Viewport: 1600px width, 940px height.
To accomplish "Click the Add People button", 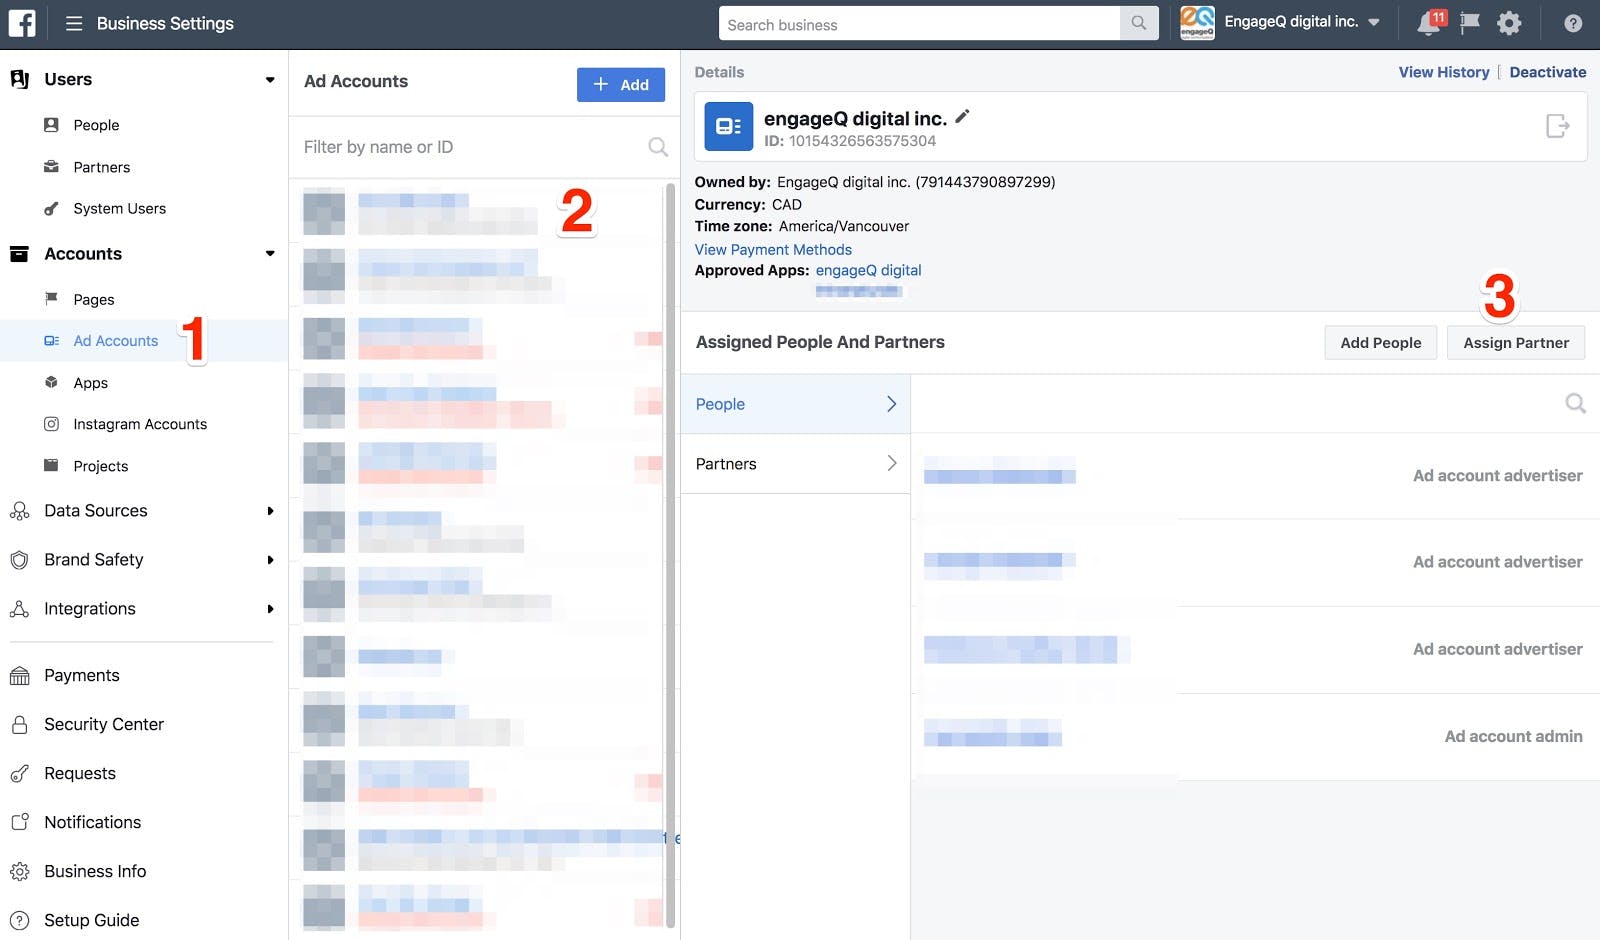I will (1380, 343).
